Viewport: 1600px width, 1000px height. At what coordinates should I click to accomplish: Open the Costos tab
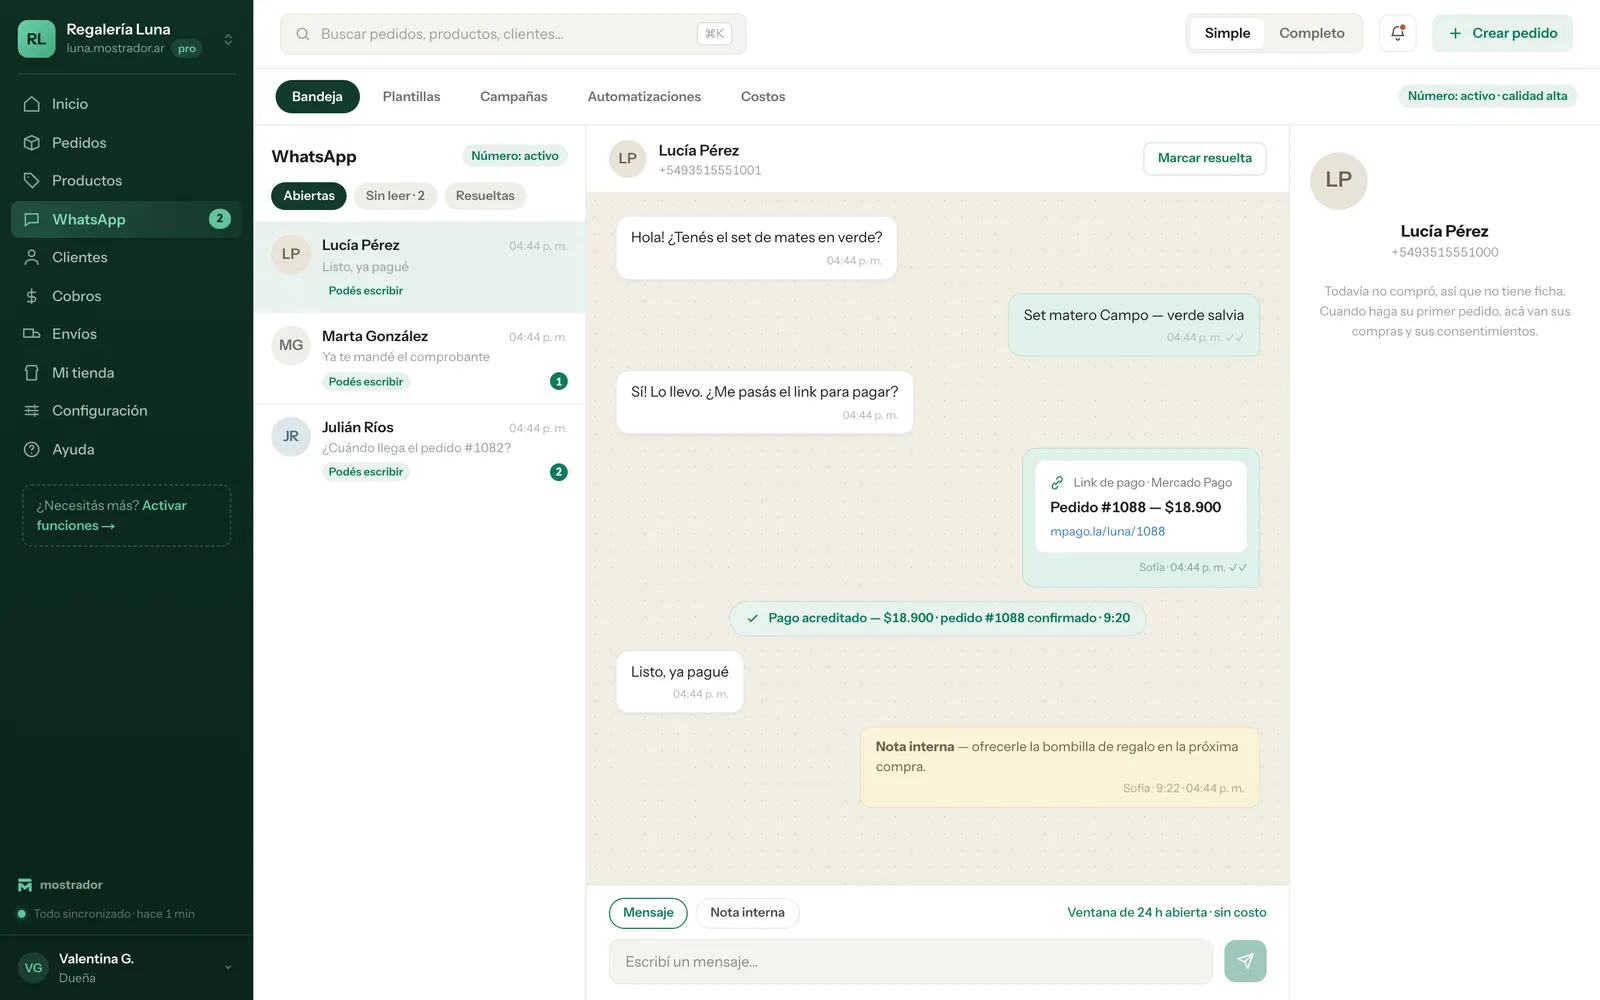[x=763, y=97]
